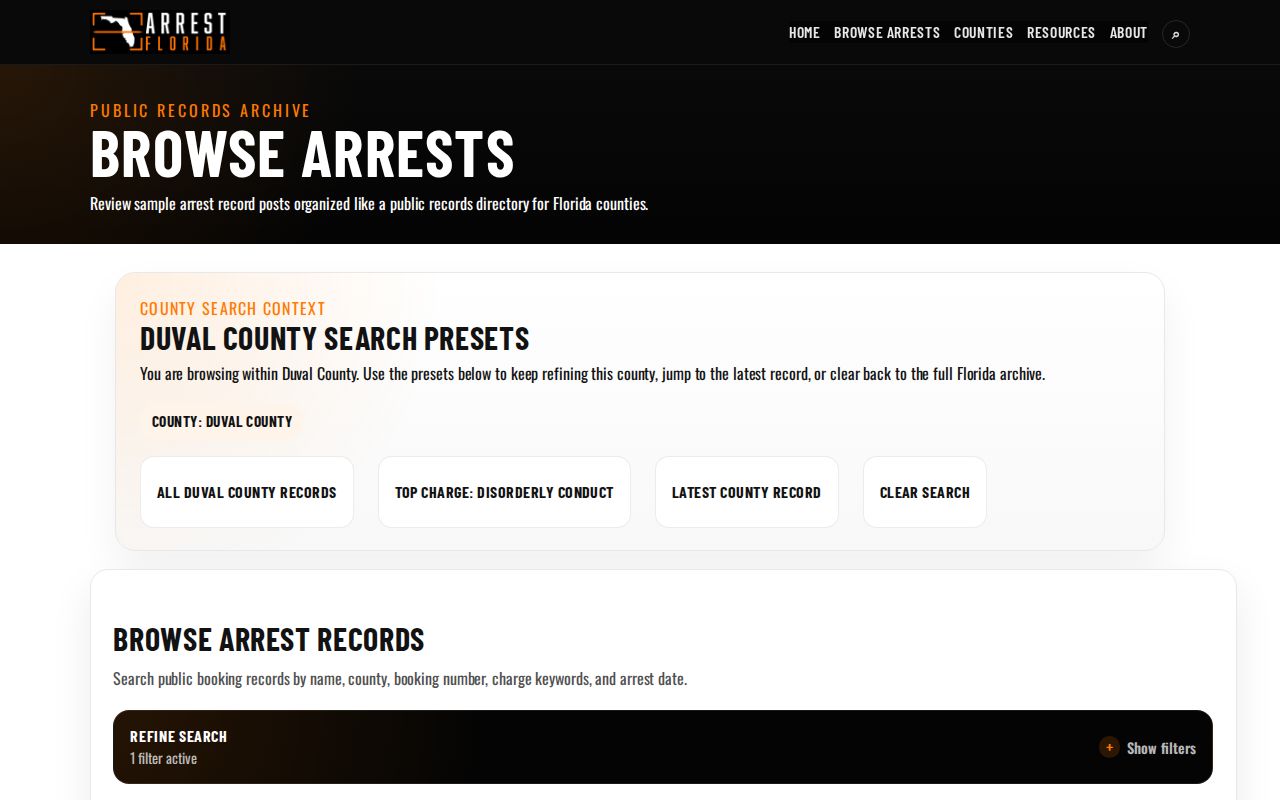The height and width of the screenshot is (800, 1280).
Task: Open the search magnifier icon in header
Action: [x=1176, y=33]
